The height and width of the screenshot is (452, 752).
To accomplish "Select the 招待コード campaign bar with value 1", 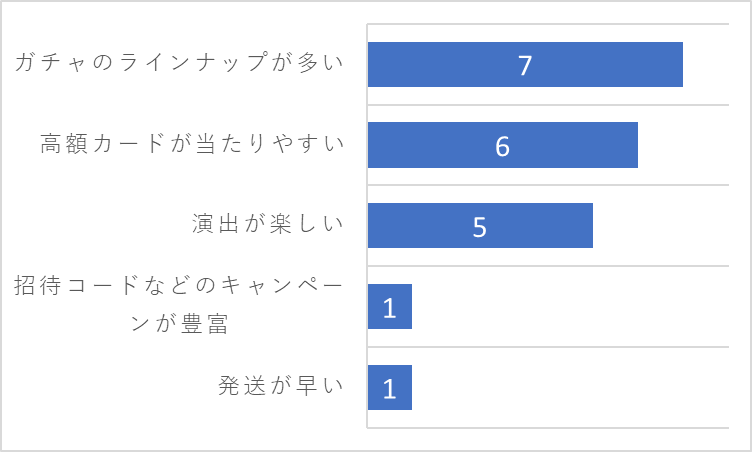I will pos(390,306).
